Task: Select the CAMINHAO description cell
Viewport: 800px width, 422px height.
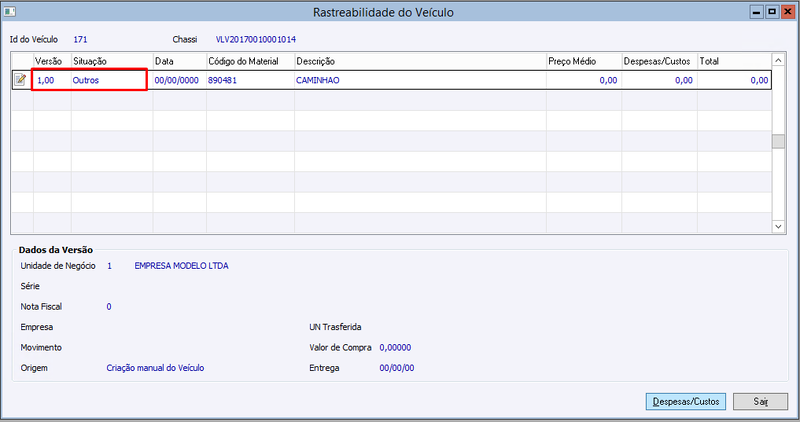Action: tap(420, 80)
